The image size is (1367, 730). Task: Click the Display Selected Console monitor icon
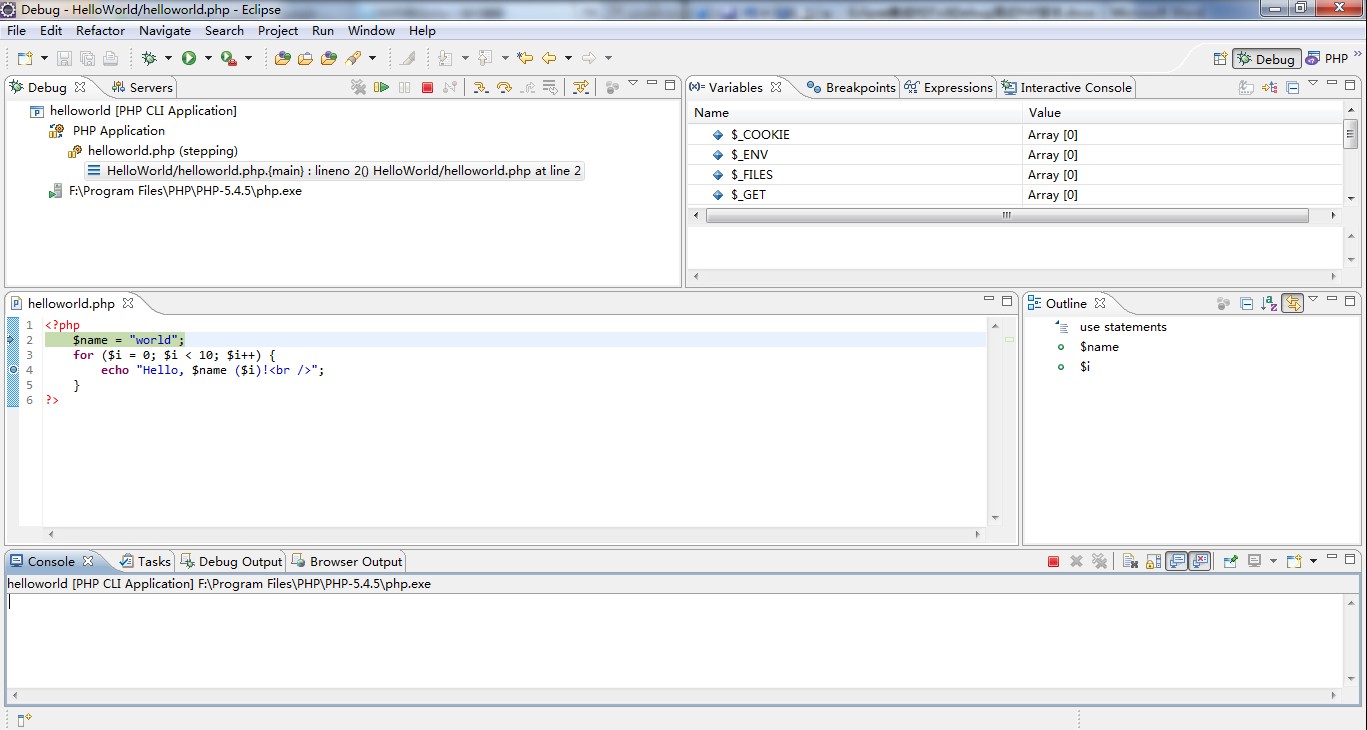coord(1255,562)
